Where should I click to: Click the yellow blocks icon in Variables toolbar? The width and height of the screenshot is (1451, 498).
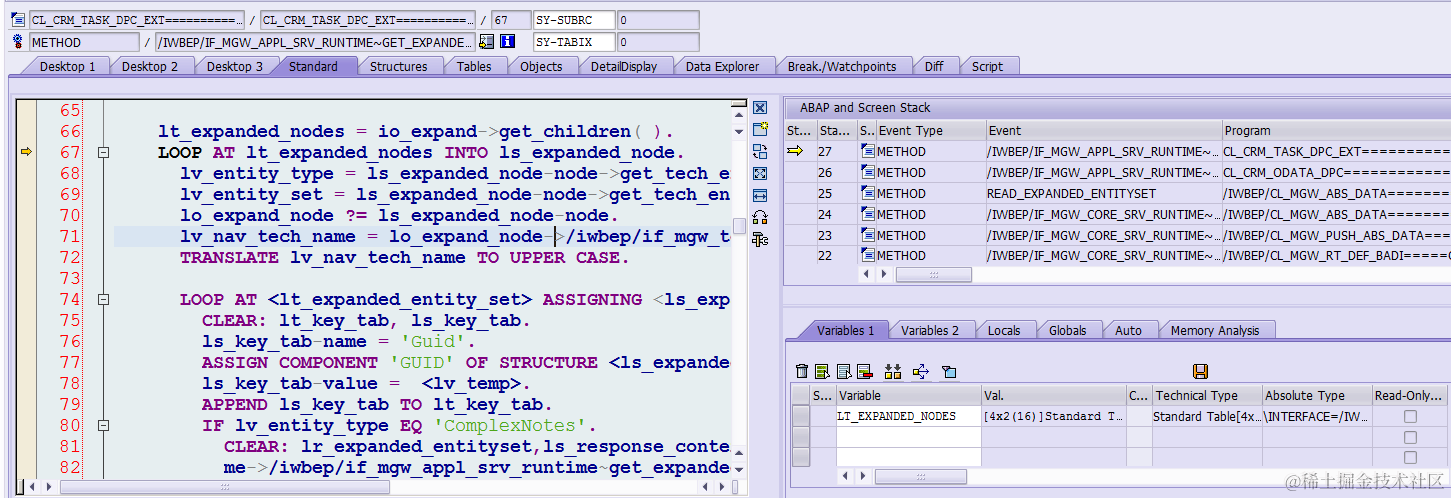tap(893, 372)
